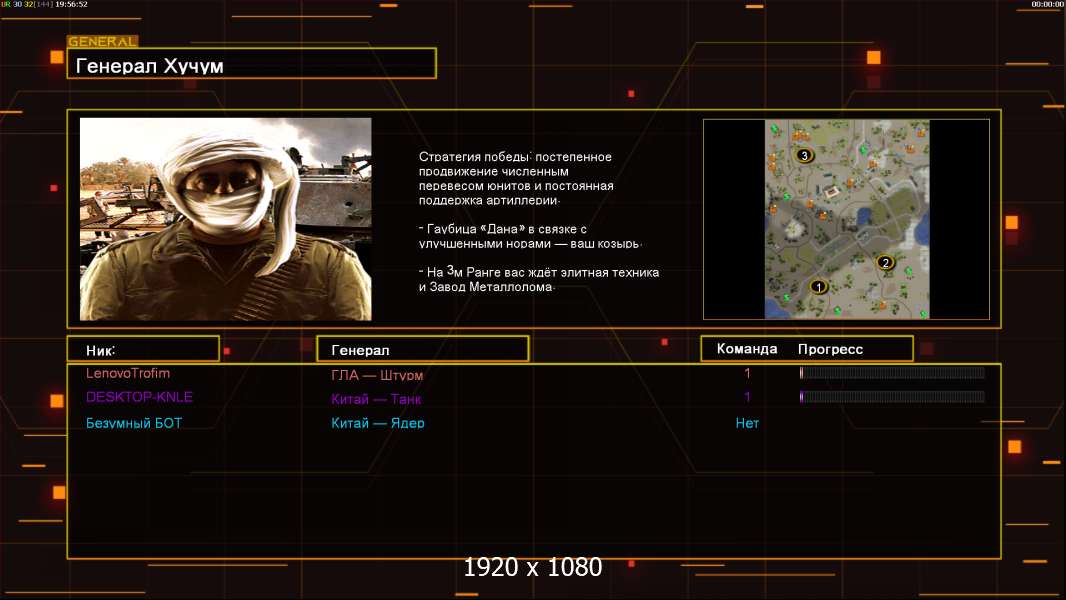Image resolution: width=1066 pixels, height=600 pixels.
Task: Select Безумный БОТ player entry
Action: (134, 423)
